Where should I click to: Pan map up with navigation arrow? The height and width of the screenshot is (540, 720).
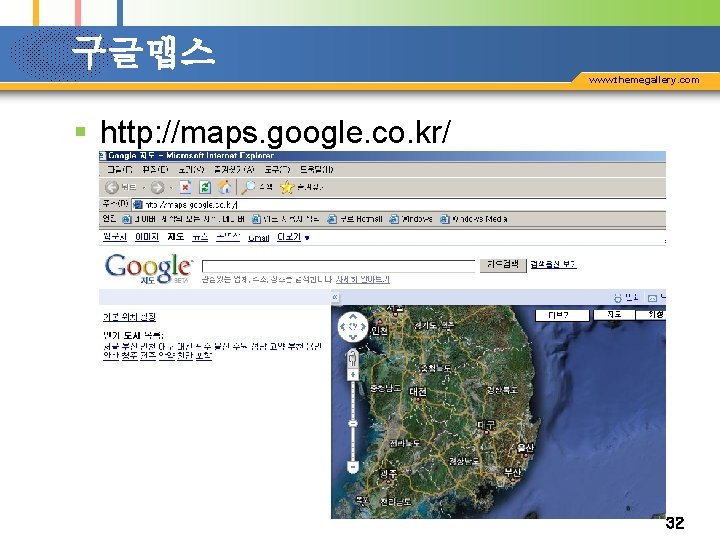coord(353,316)
